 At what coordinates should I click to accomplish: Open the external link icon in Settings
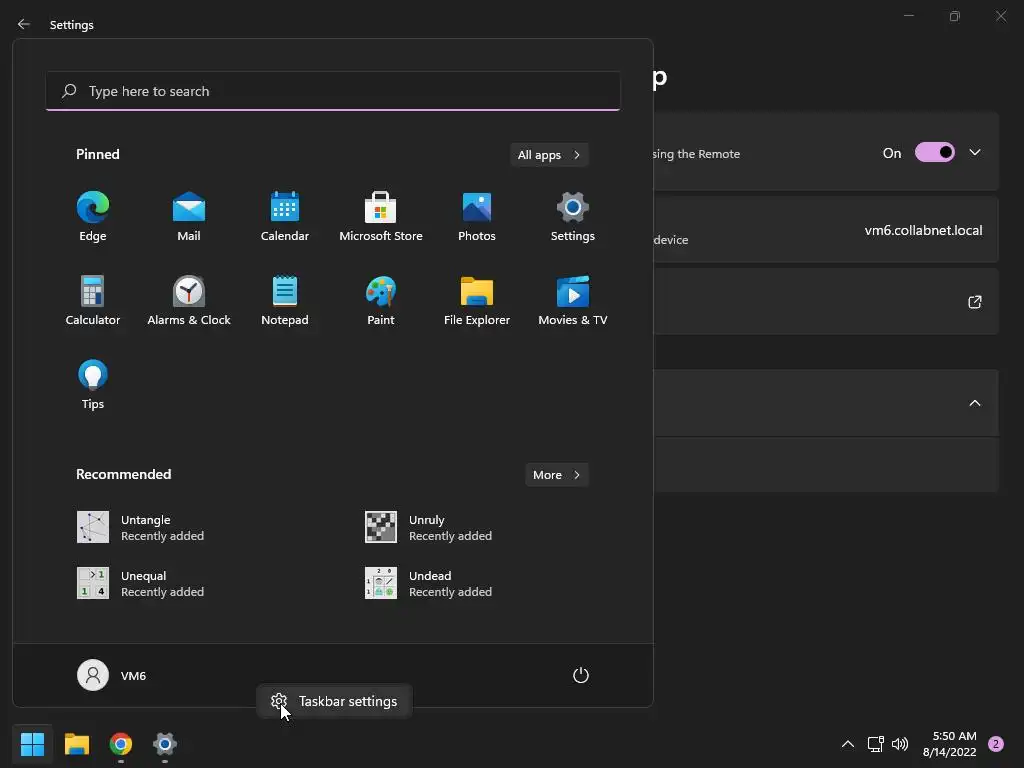pyautogui.click(x=974, y=302)
